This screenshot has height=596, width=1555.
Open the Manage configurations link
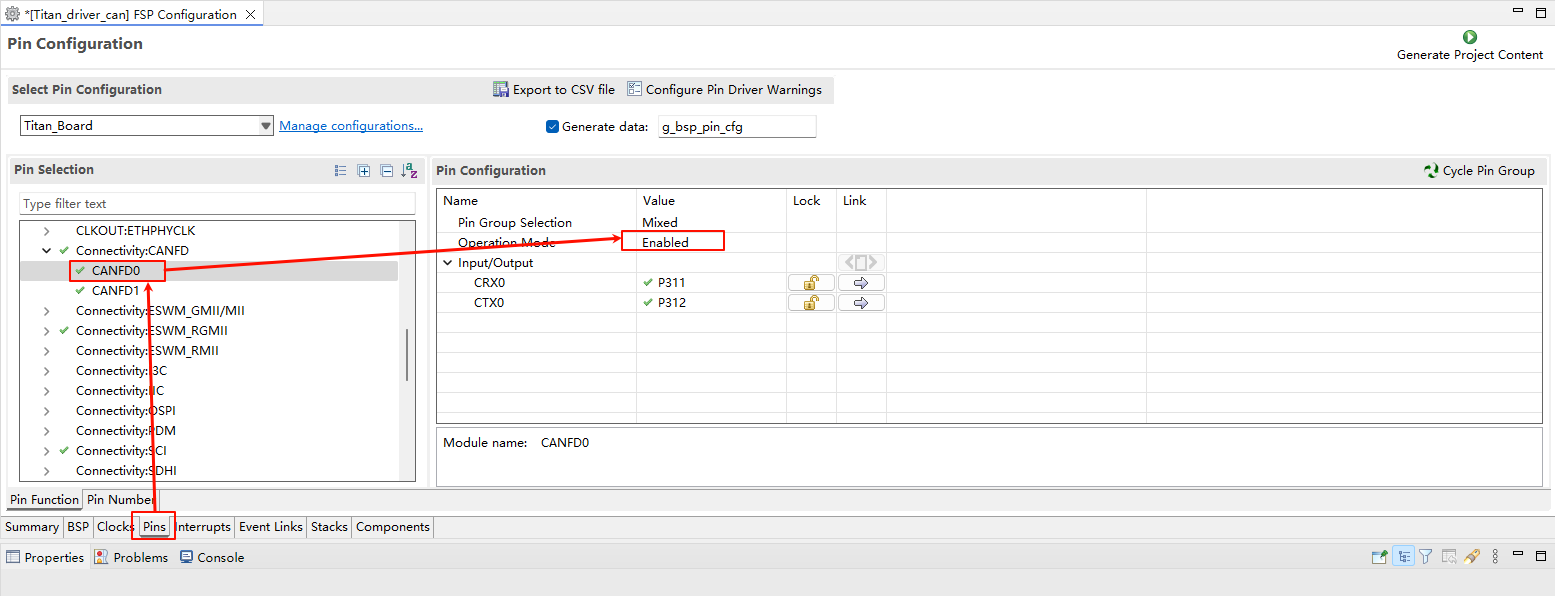pos(350,126)
